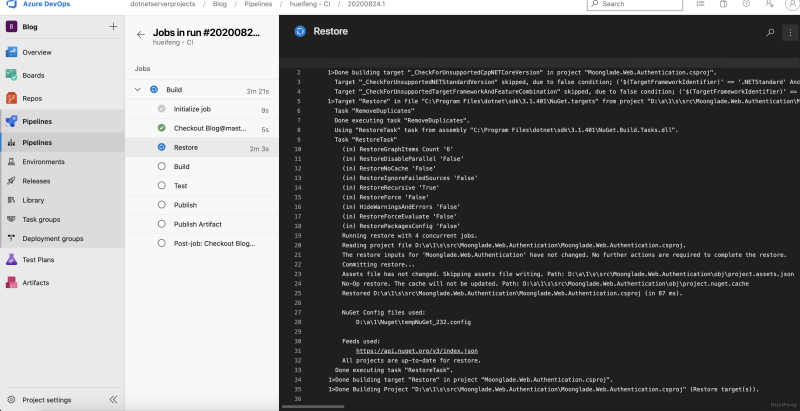Select the Publish step
This screenshot has width=800, height=411.
tap(202, 205)
